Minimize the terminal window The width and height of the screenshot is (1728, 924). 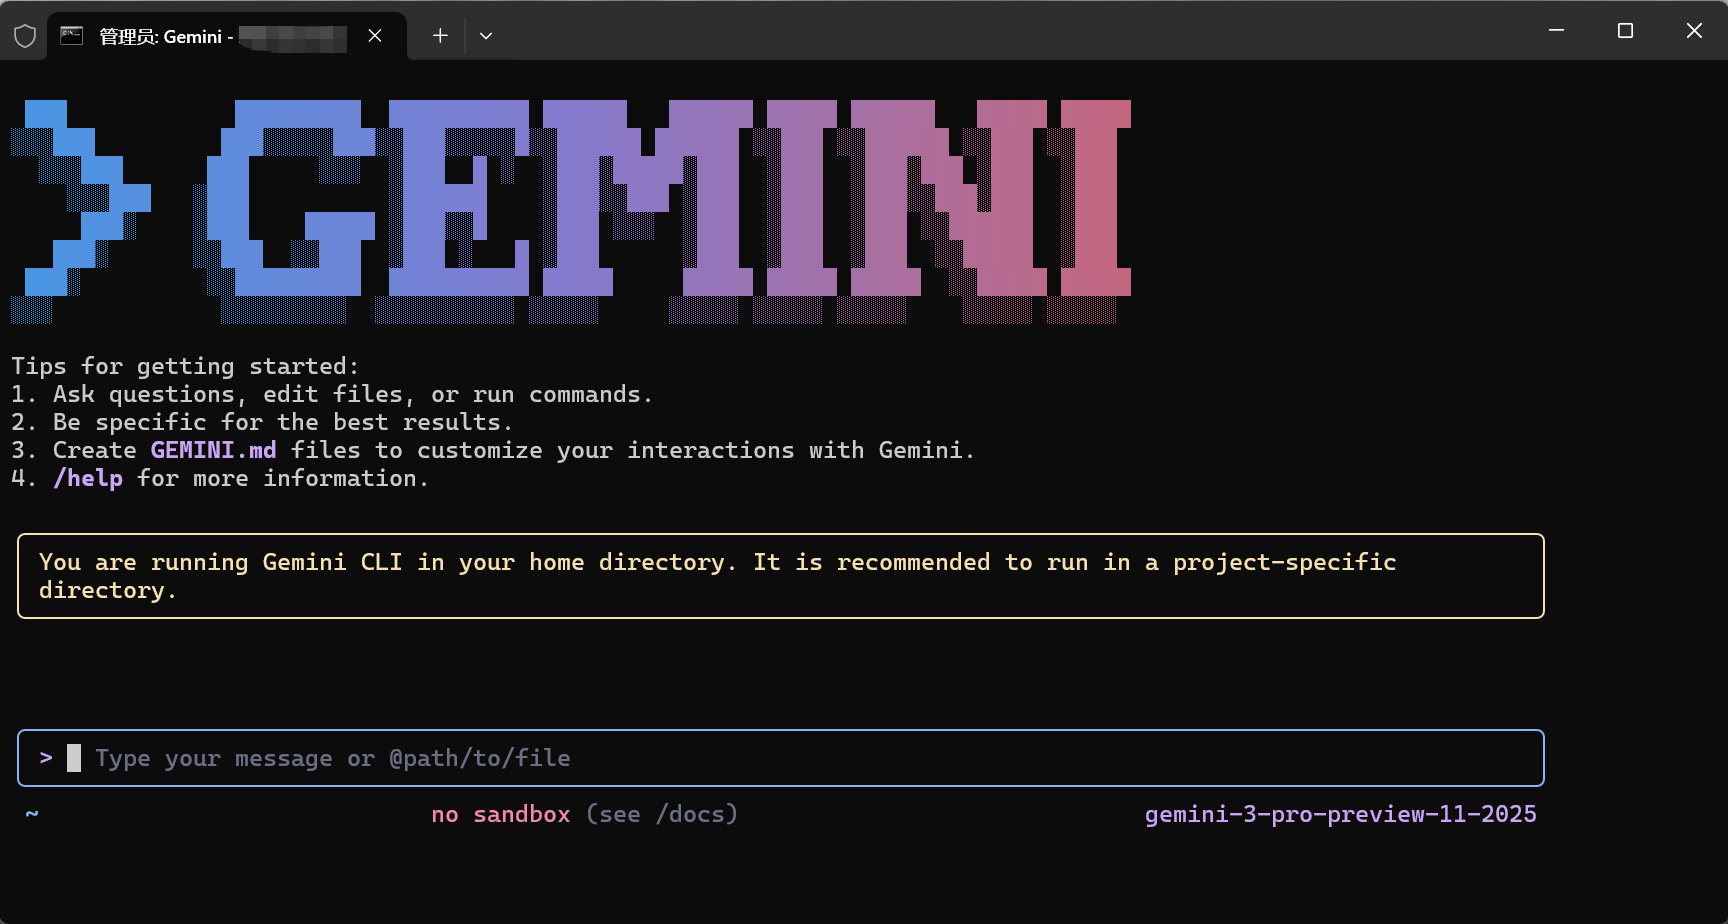[1556, 30]
